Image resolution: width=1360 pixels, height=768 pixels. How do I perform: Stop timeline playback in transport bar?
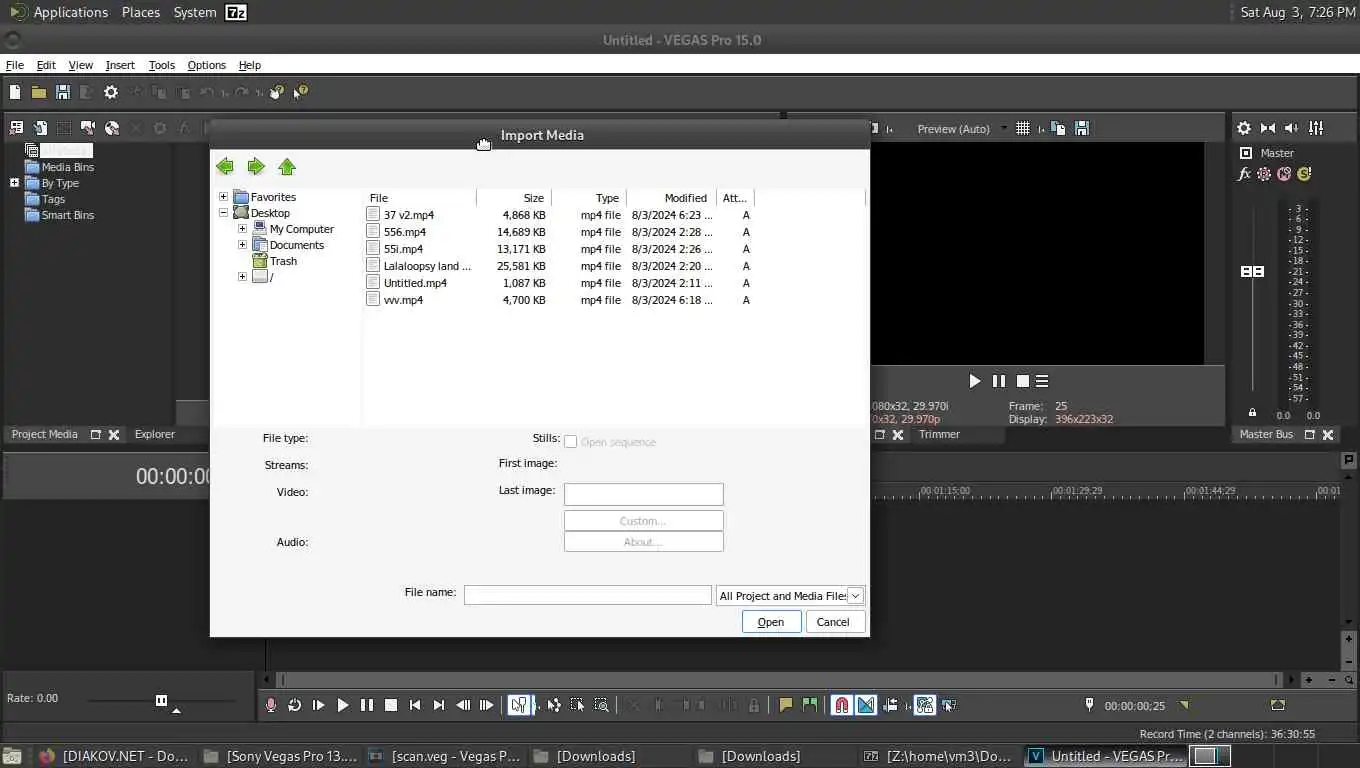tap(391, 705)
